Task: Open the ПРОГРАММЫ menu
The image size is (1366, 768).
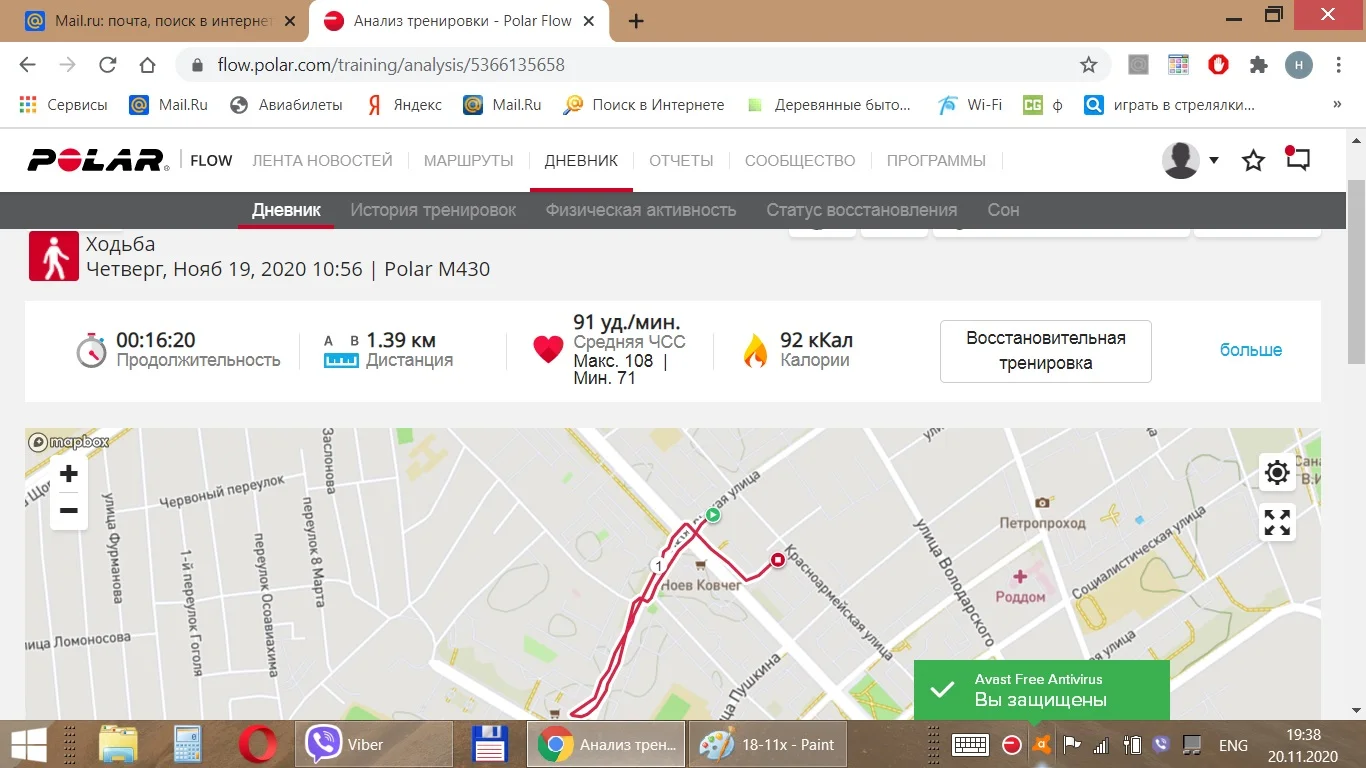Action: (936, 160)
